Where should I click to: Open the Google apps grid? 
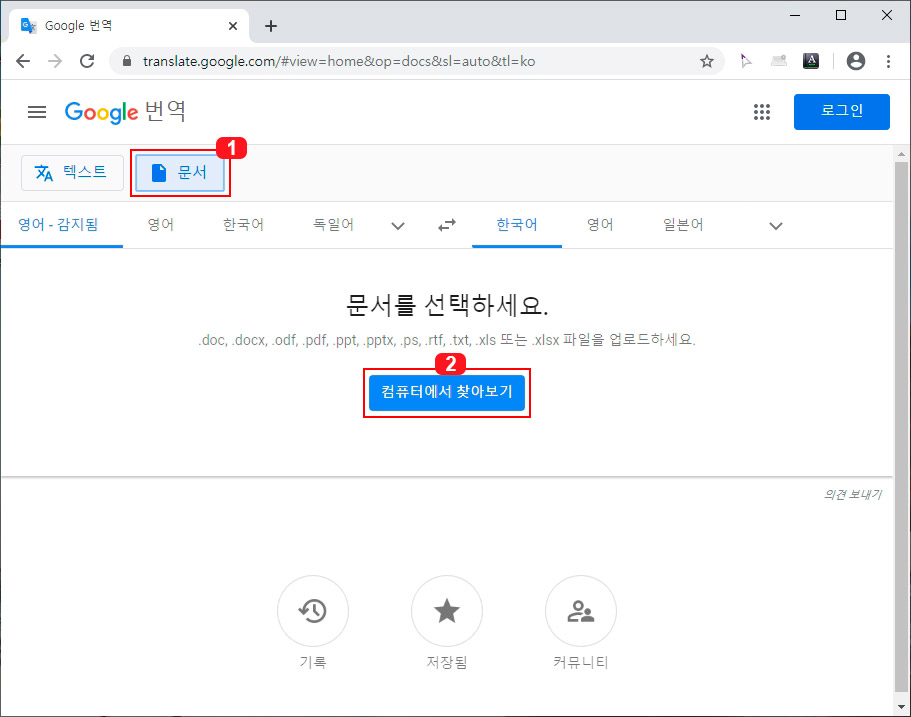click(762, 112)
